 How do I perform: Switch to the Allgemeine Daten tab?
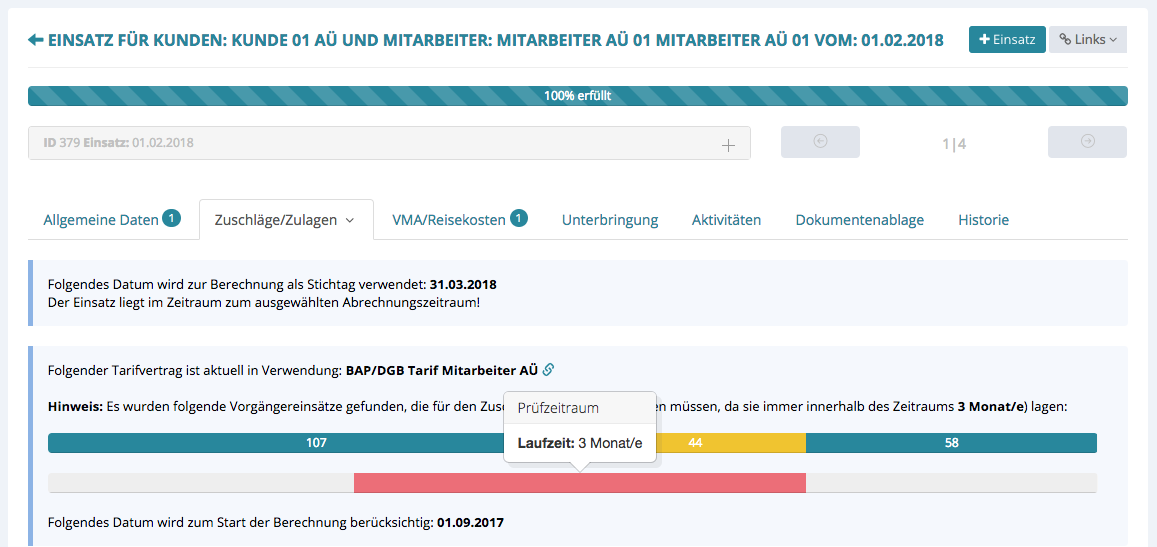[x=100, y=220]
